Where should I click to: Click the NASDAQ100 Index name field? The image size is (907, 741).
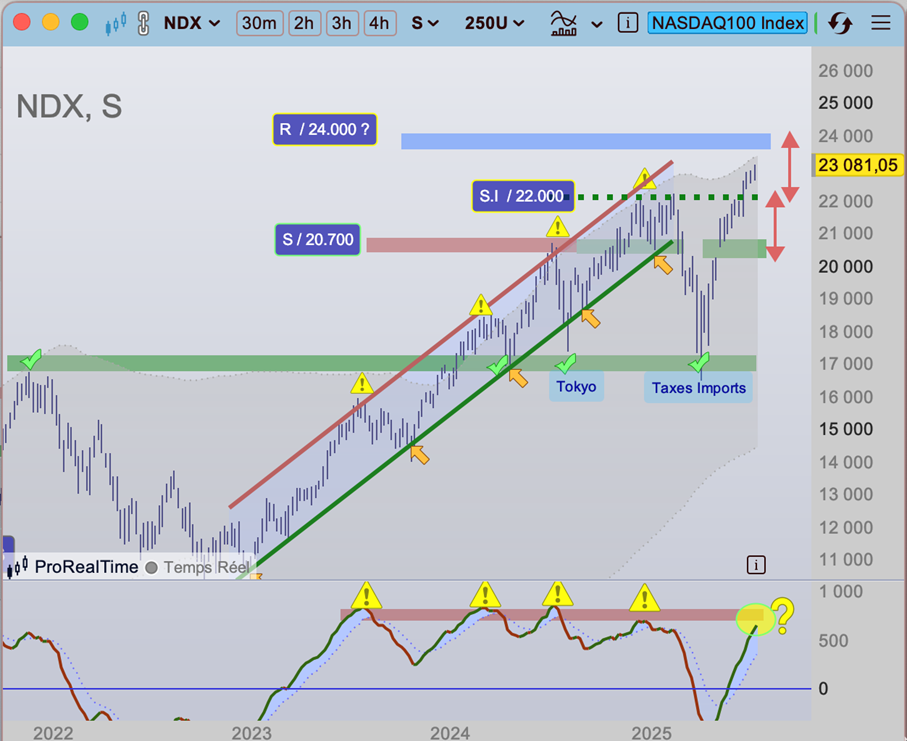coord(728,23)
